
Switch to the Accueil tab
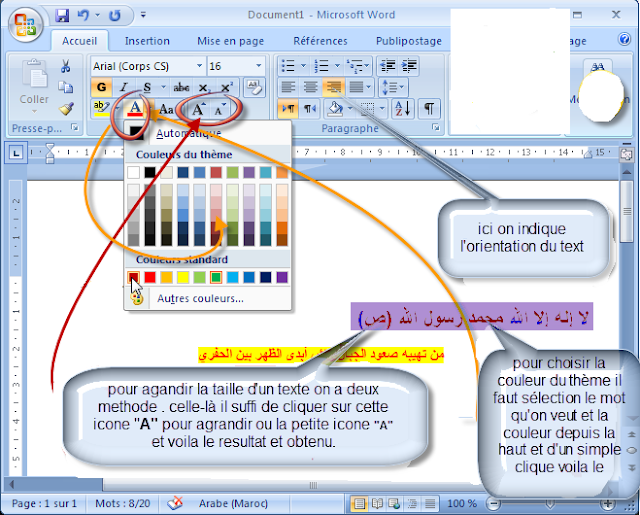coord(80,41)
